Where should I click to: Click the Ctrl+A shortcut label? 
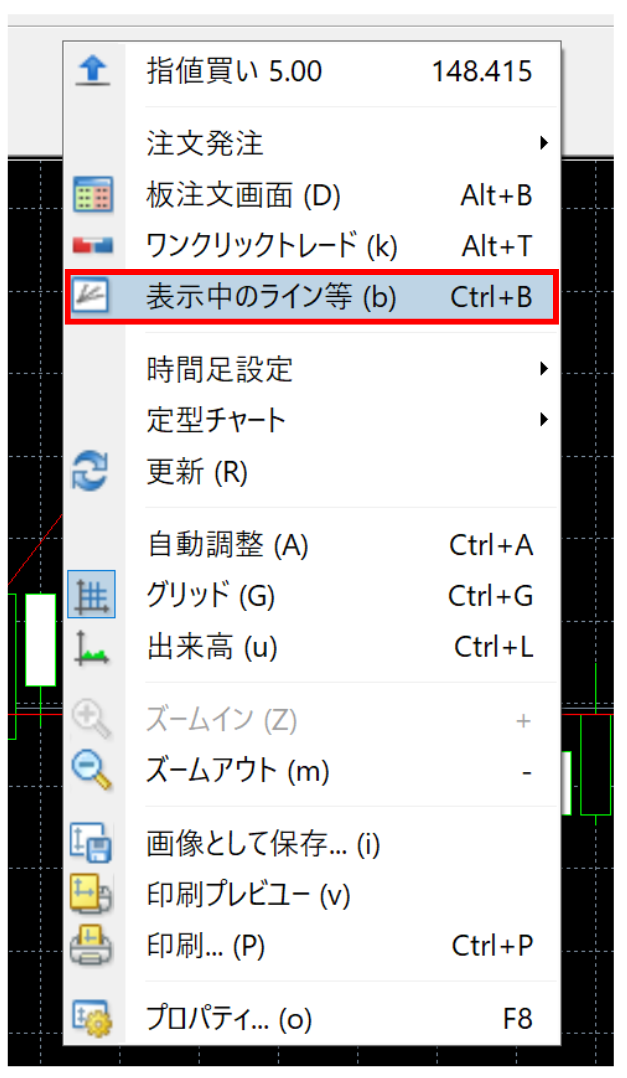point(491,545)
